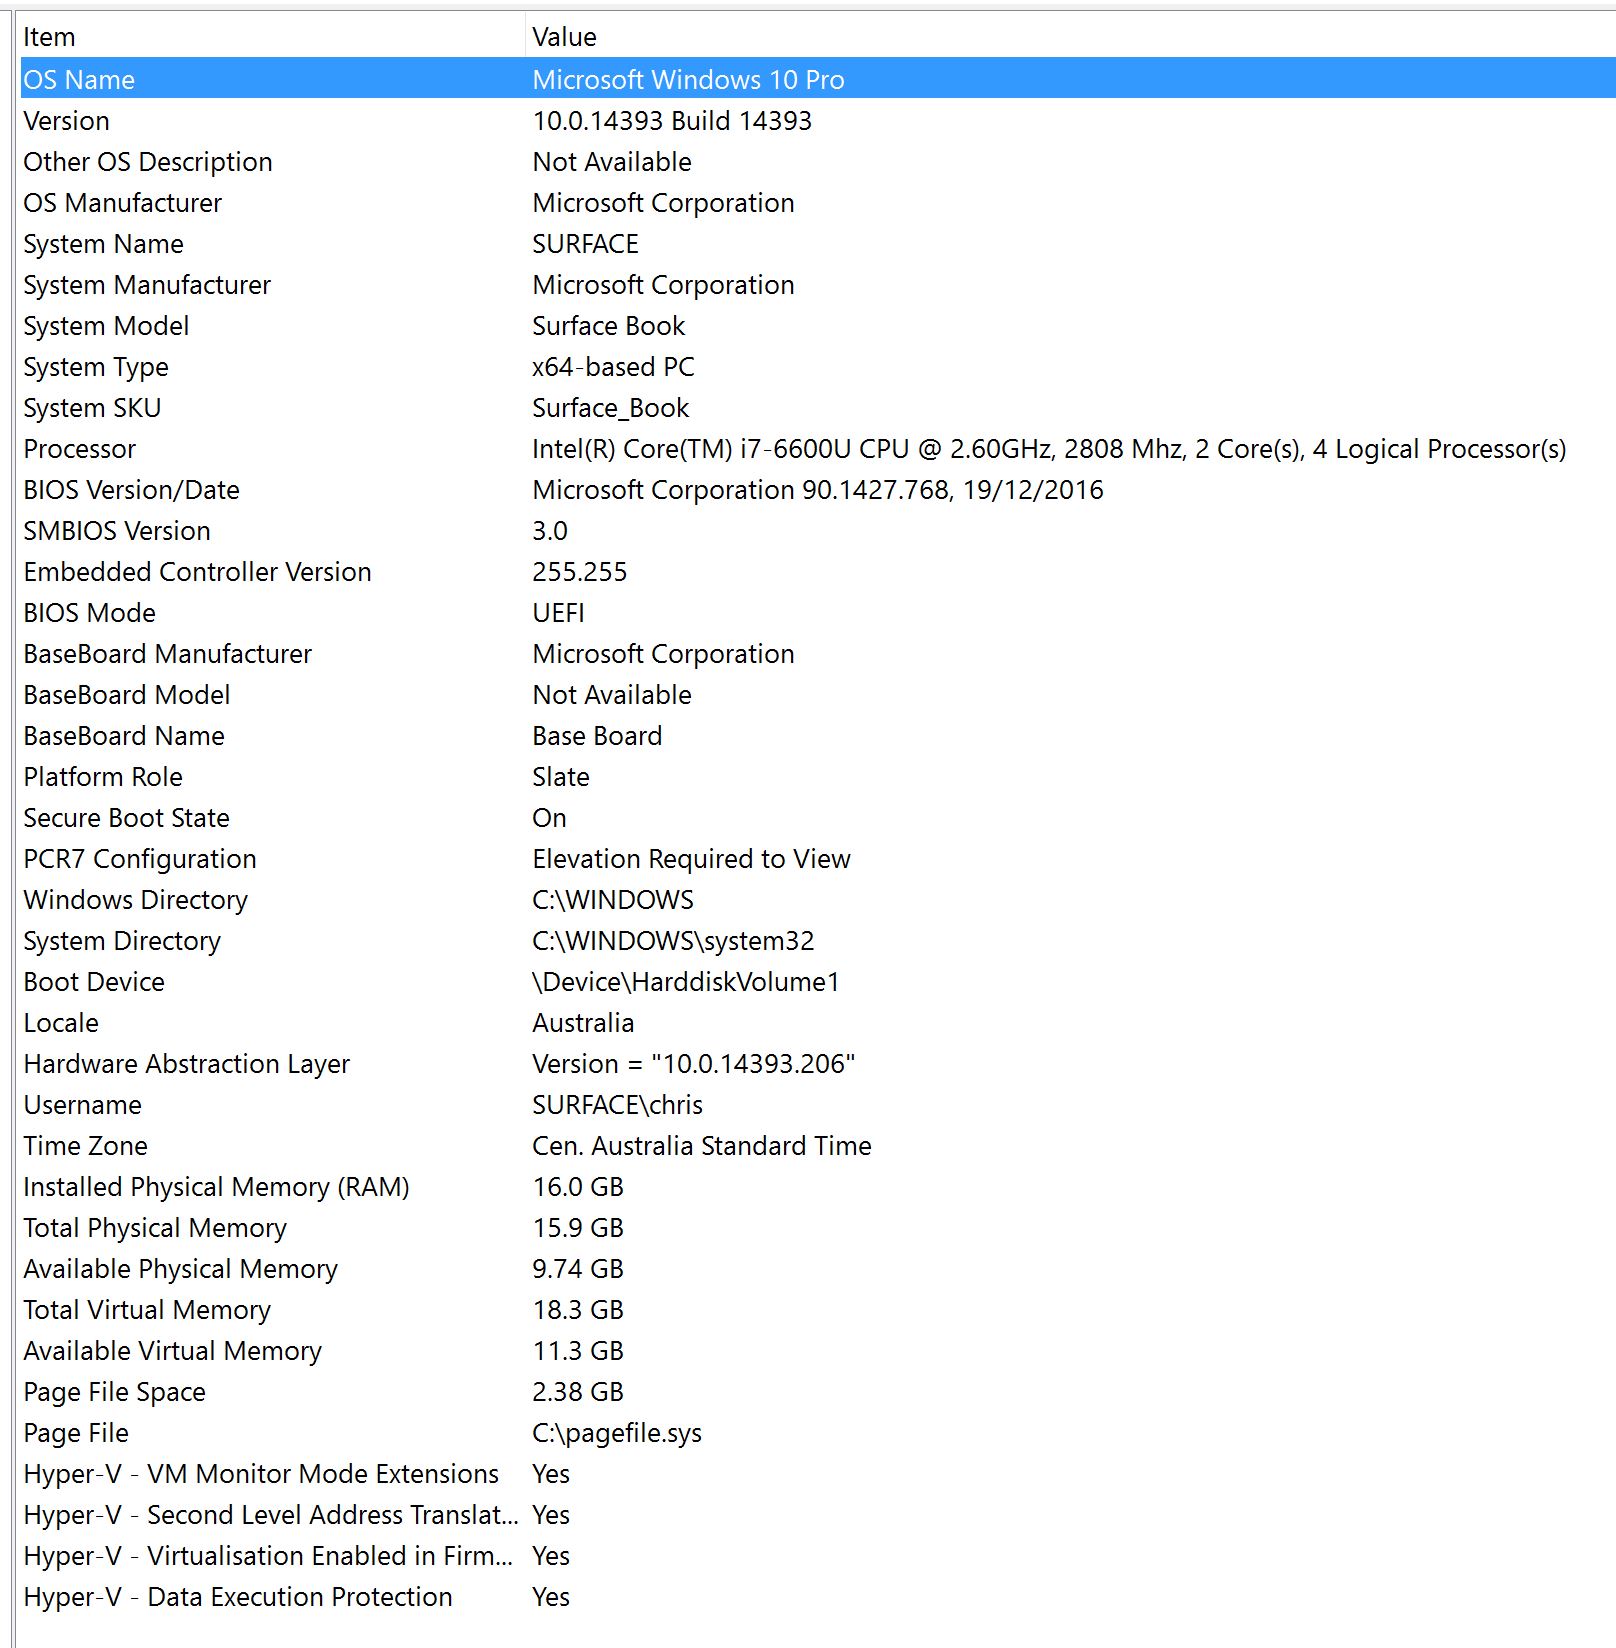Click the System Directory item label
This screenshot has width=1616, height=1648.
(122, 941)
